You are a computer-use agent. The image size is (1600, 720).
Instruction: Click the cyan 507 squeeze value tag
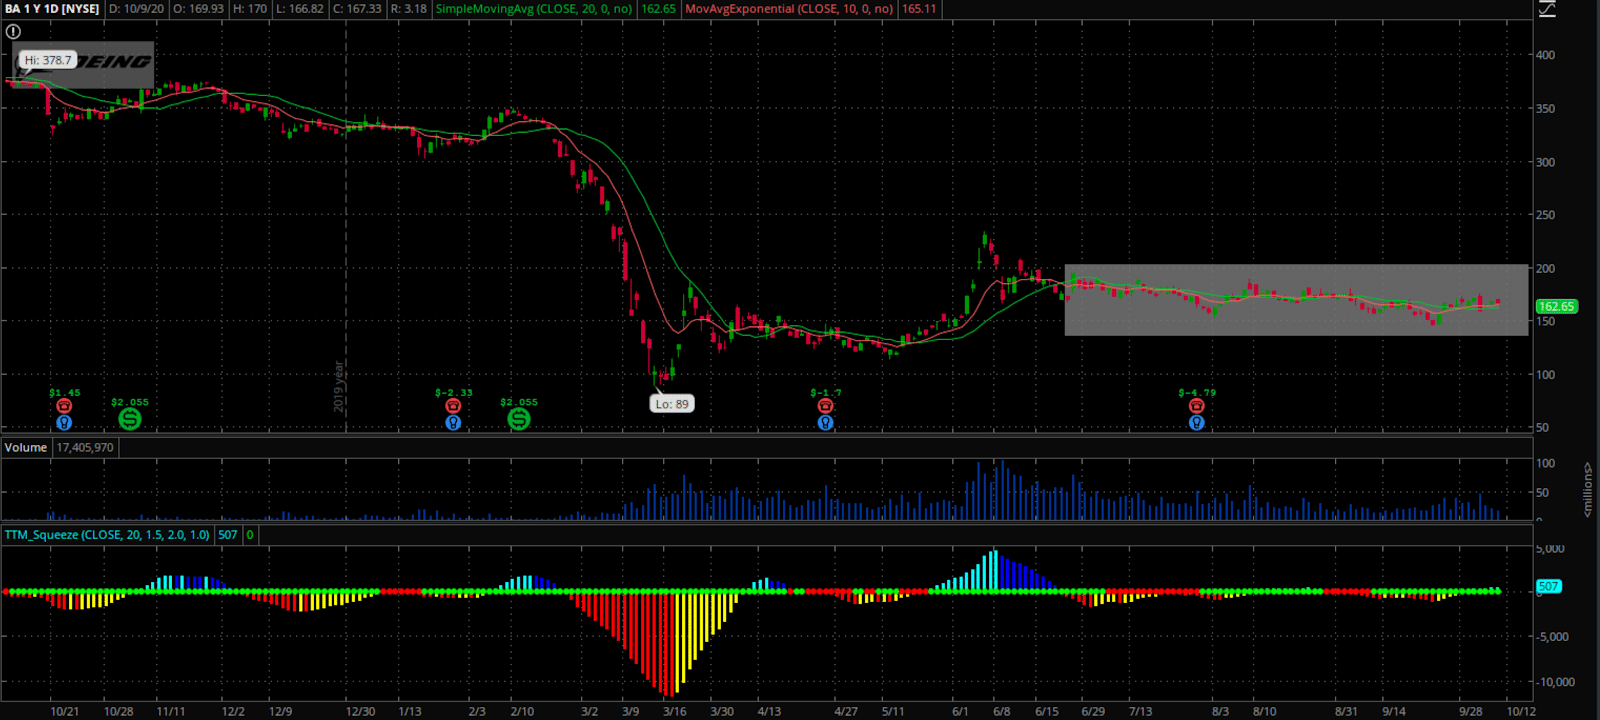[x=1548, y=587]
